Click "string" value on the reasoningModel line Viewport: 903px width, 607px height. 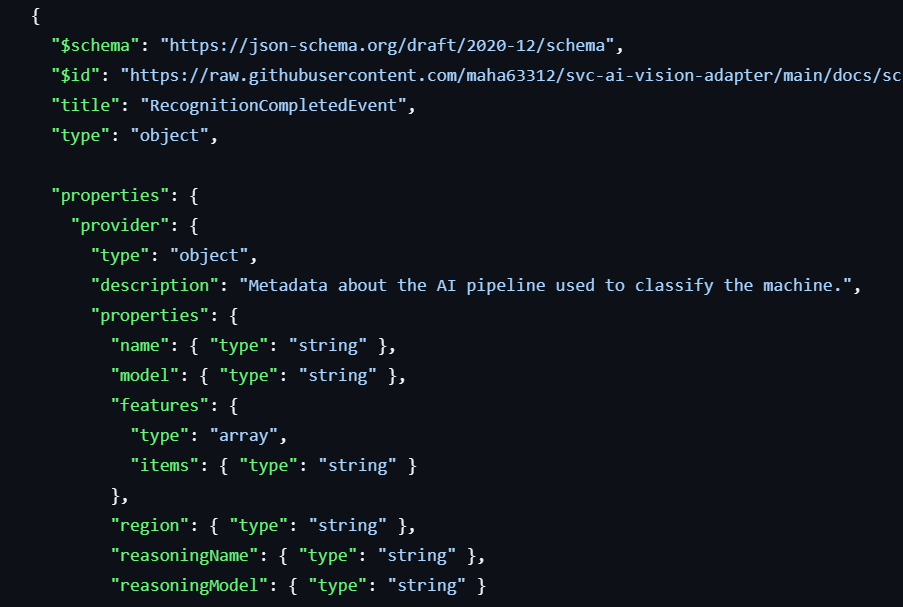pyautogui.click(x=425, y=585)
